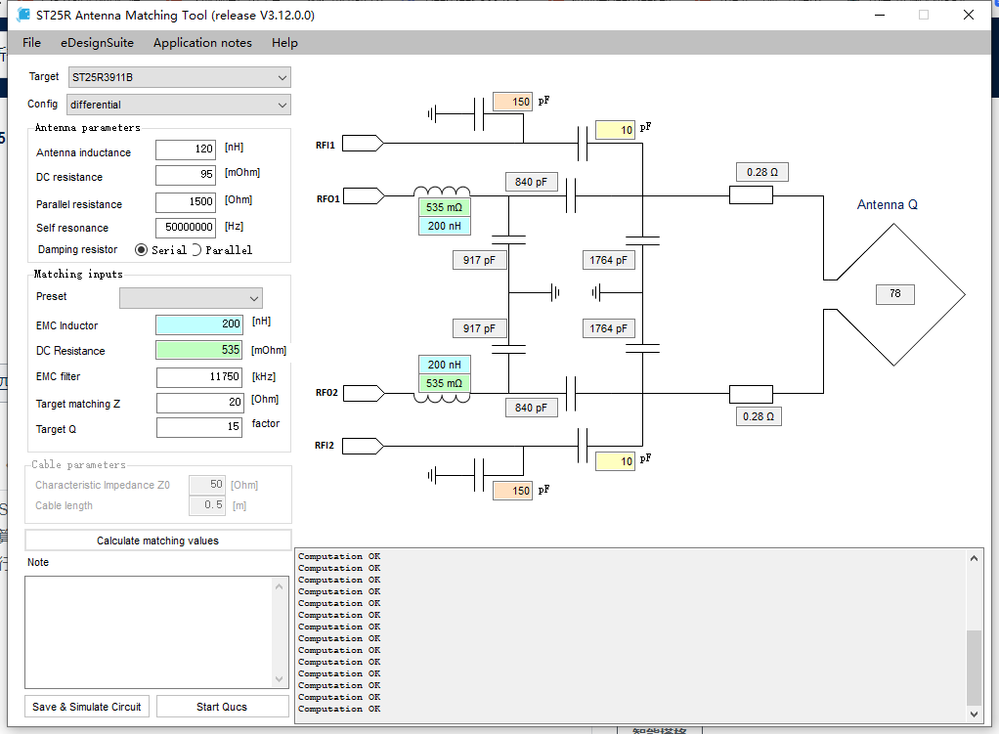Image resolution: width=999 pixels, height=734 pixels.
Task: Expand the Config differential dropdown
Action: tap(178, 105)
